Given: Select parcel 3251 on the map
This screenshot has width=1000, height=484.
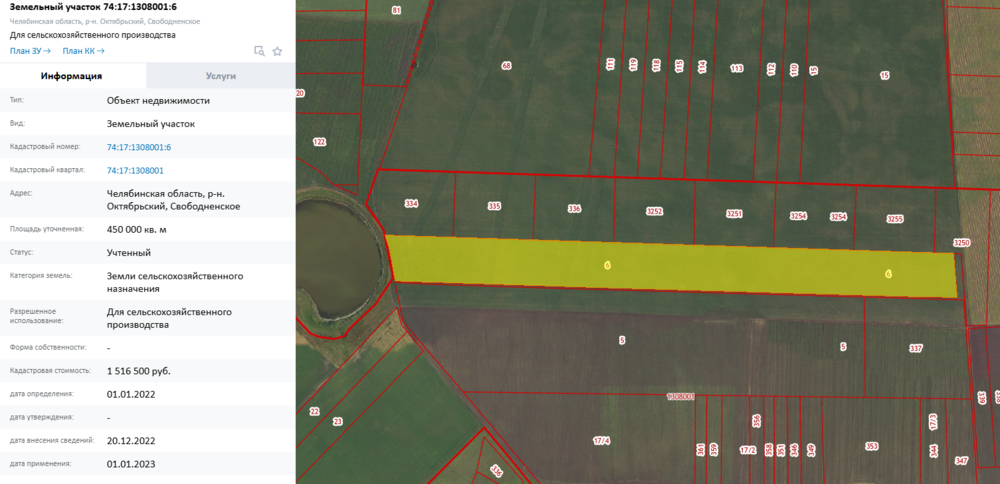Looking at the screenshot, I should [735, 214].
